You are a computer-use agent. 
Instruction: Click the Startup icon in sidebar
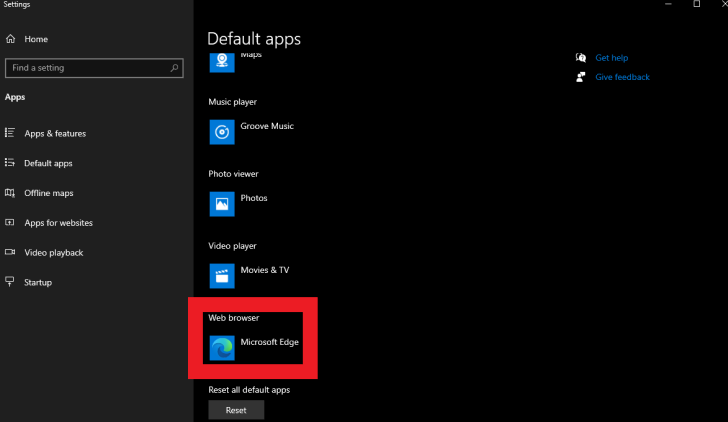coord(10,282)
